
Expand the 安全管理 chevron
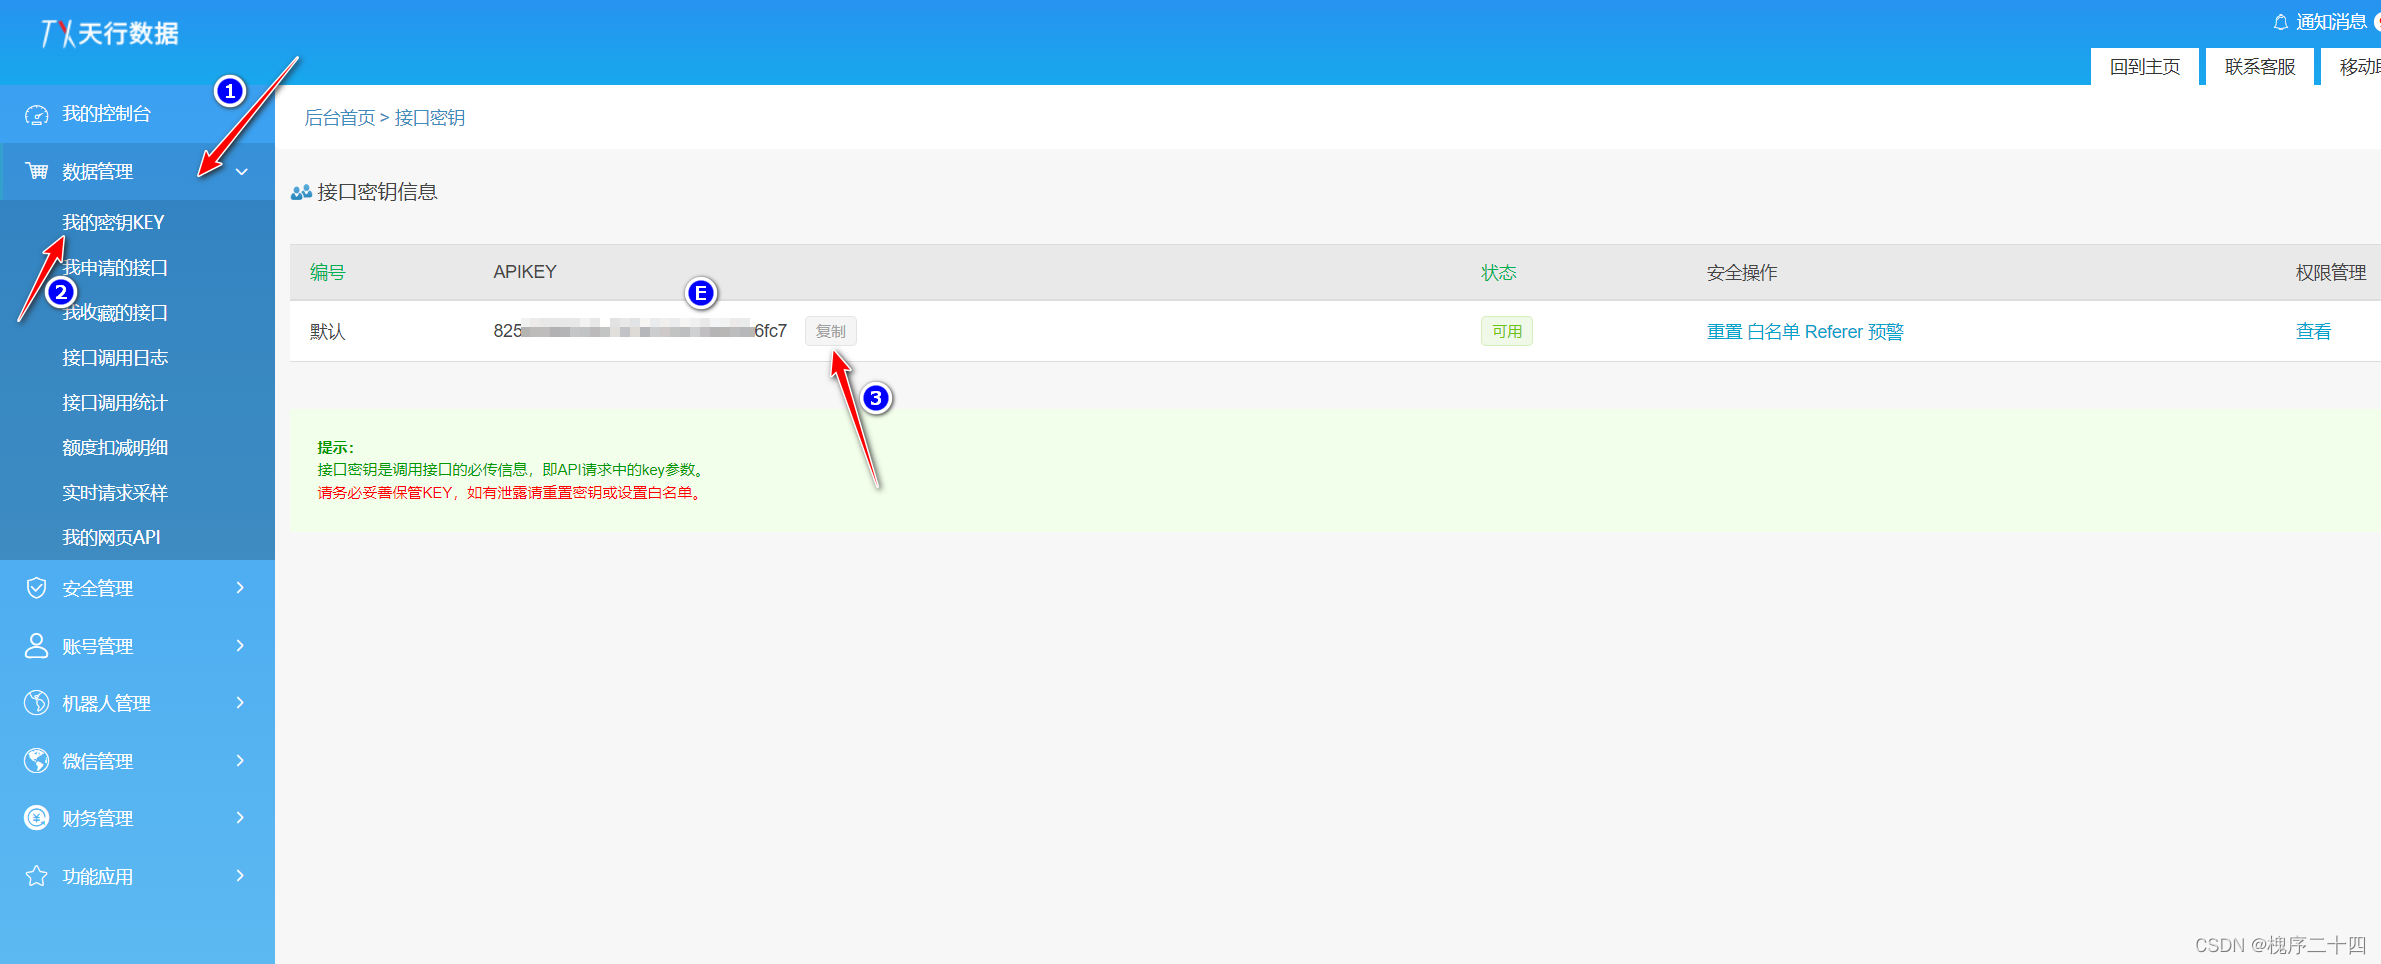(240, 588)
